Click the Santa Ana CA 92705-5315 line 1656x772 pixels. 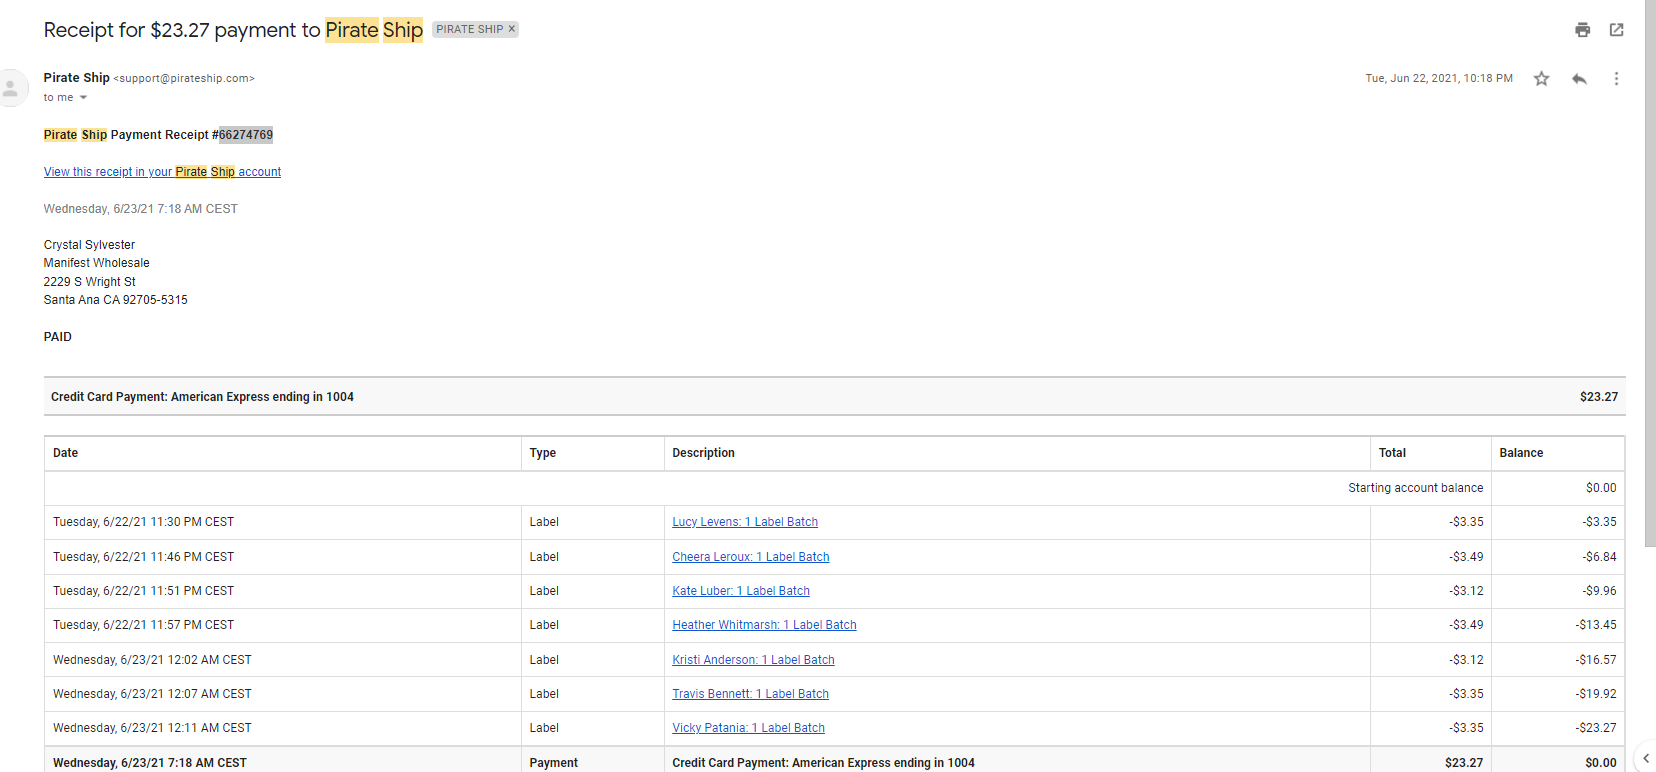[x=115, y=300]
